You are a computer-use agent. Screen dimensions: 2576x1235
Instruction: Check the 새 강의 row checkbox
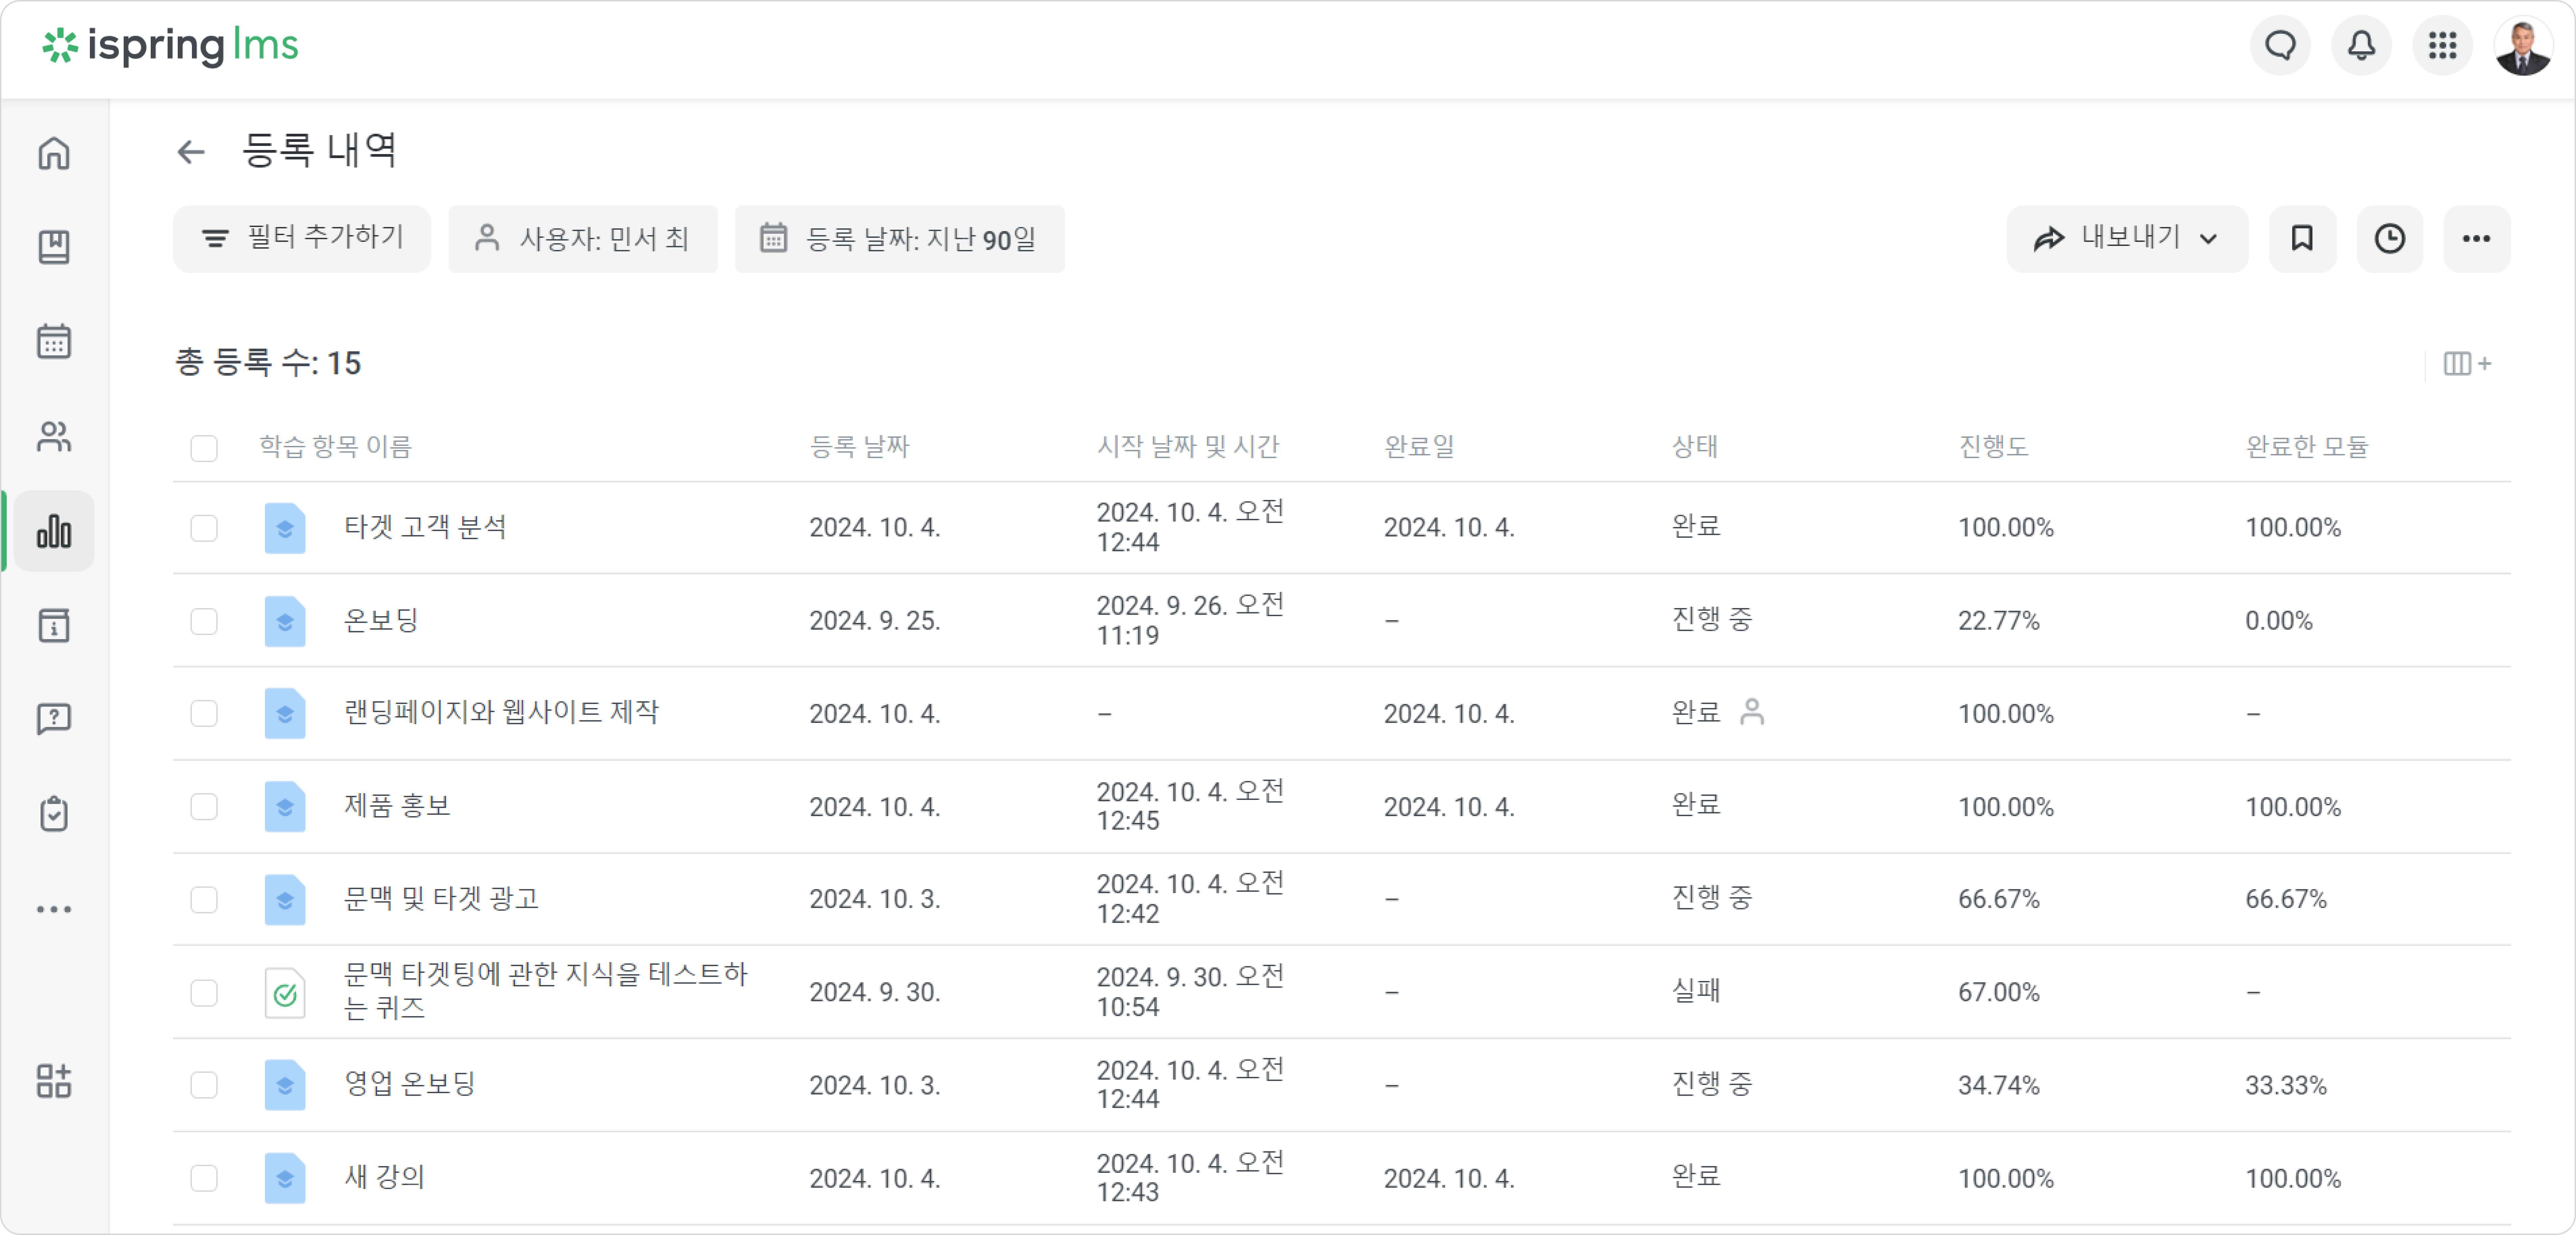click(204, 1178)
